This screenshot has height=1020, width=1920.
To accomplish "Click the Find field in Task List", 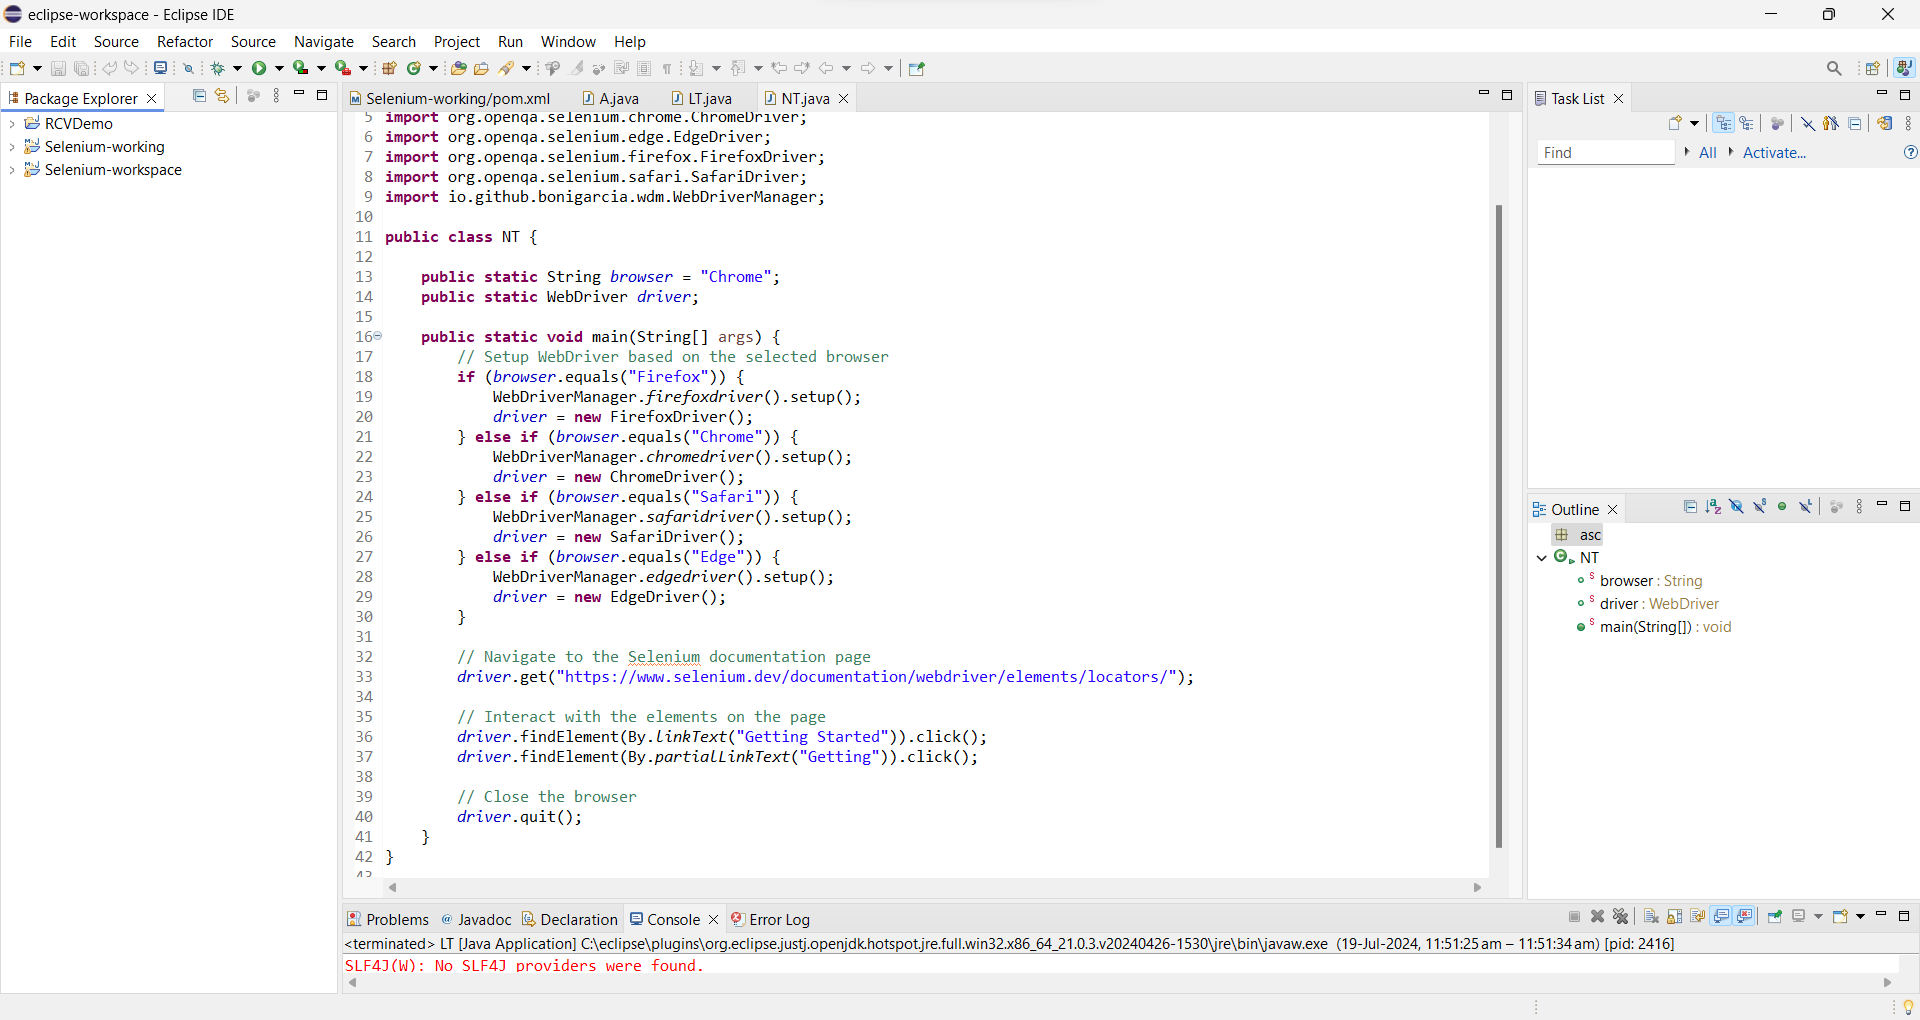I will [1604, 153].
